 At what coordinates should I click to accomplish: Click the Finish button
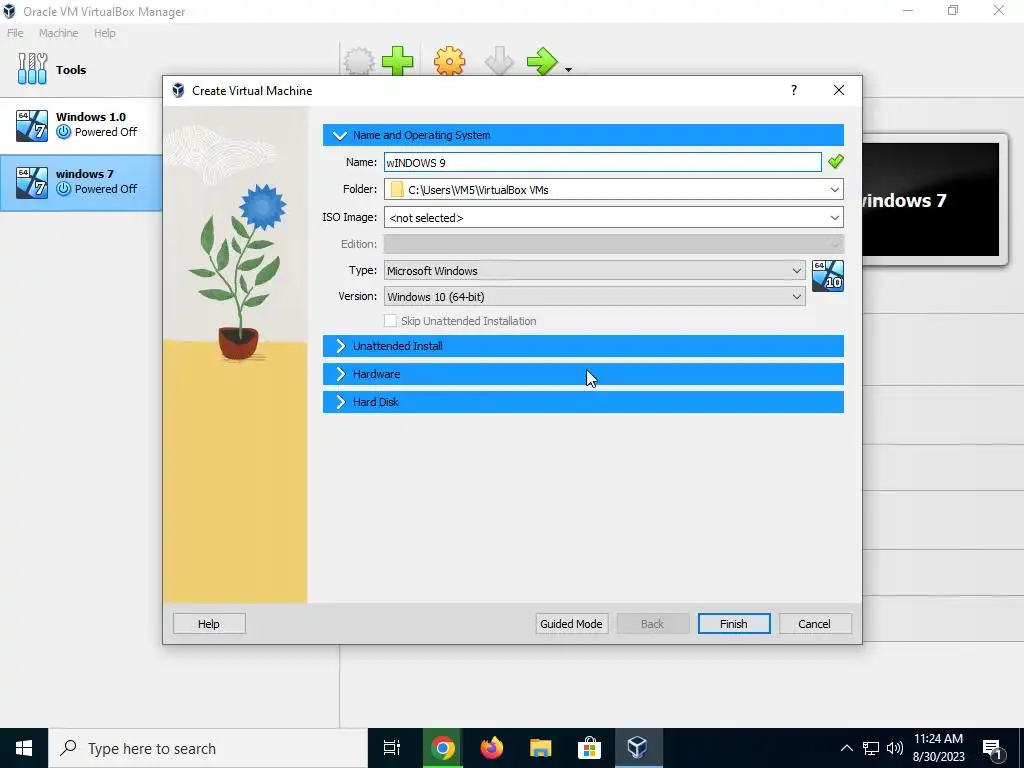click(733, 624)
